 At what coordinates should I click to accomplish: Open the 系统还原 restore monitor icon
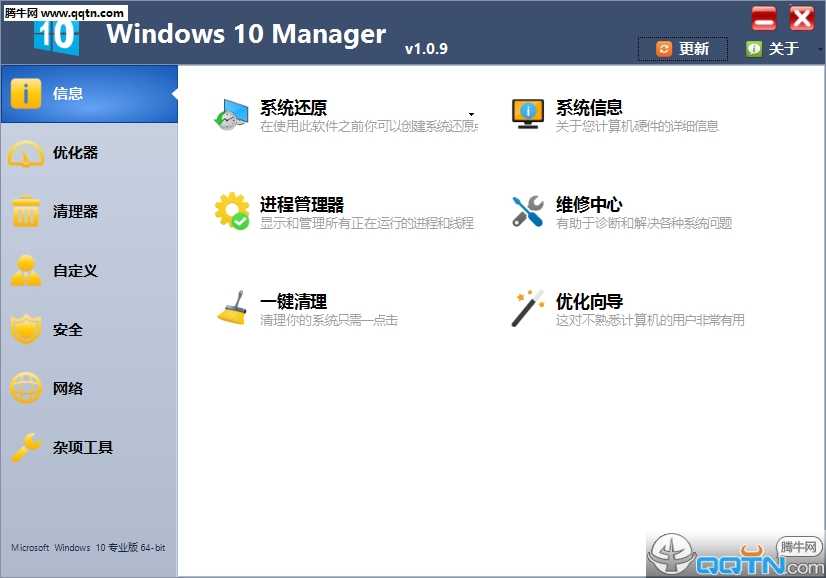click(231, 114)
